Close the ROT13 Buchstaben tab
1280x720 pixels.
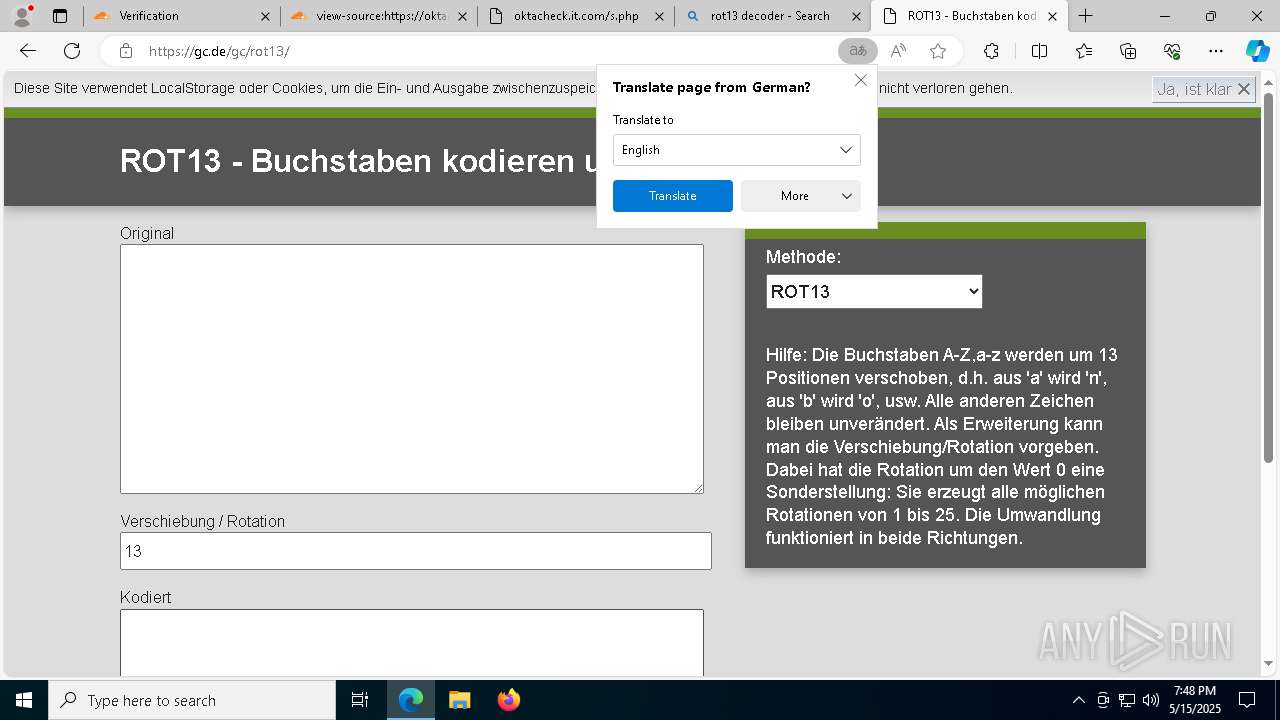tap(1052, 16)
